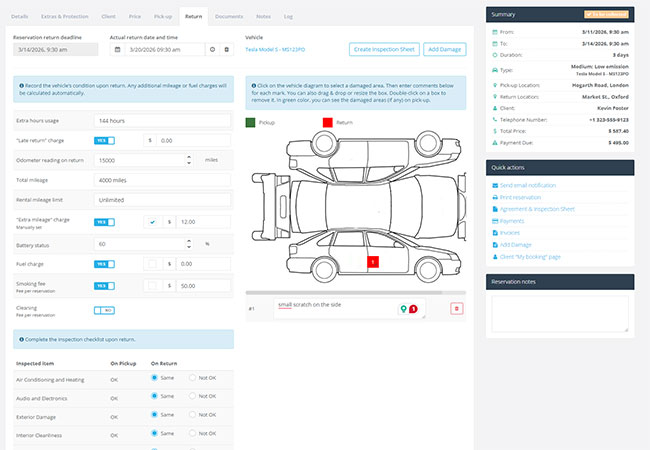Open the Price tab
Image resolution: width=650 pixels, height=450 pixels.
click(135, 17)
